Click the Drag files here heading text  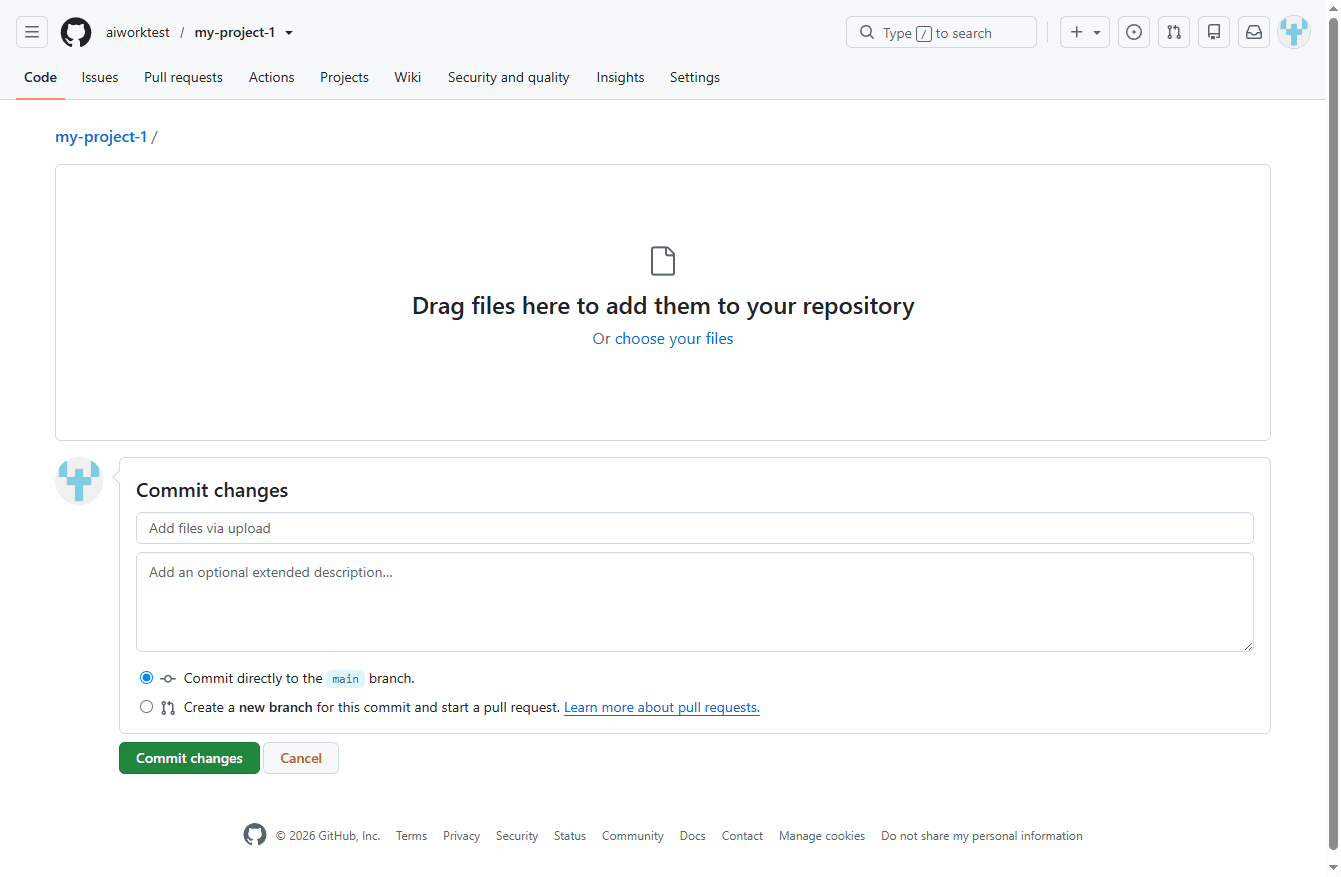663,306
